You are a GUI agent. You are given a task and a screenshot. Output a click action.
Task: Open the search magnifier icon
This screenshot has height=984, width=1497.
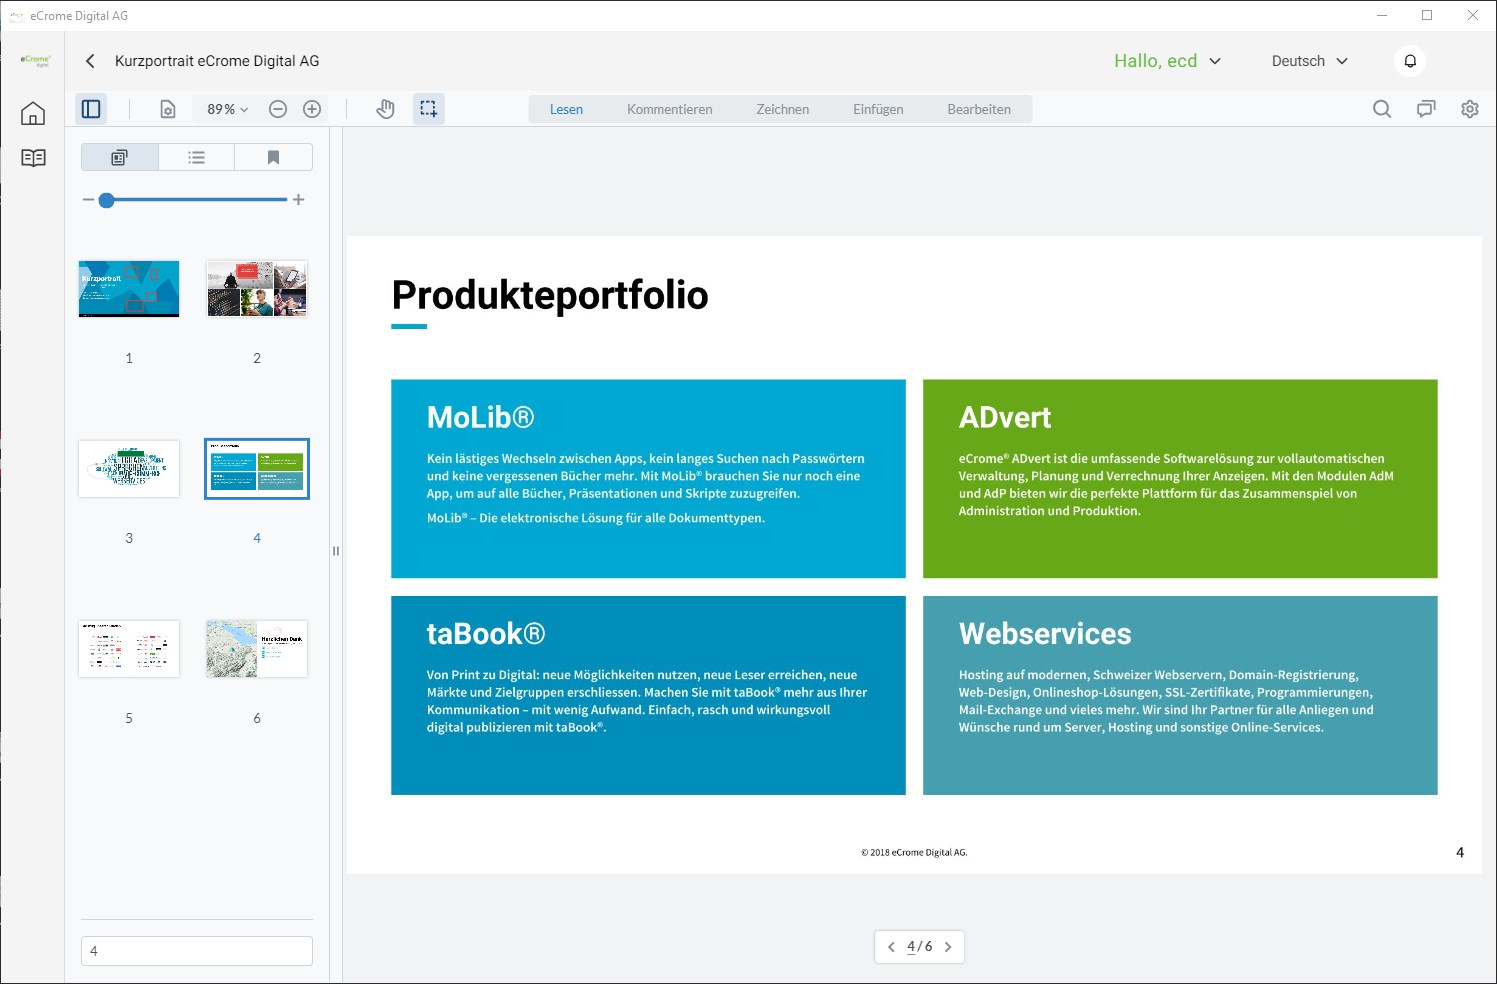coord(1382,109)
